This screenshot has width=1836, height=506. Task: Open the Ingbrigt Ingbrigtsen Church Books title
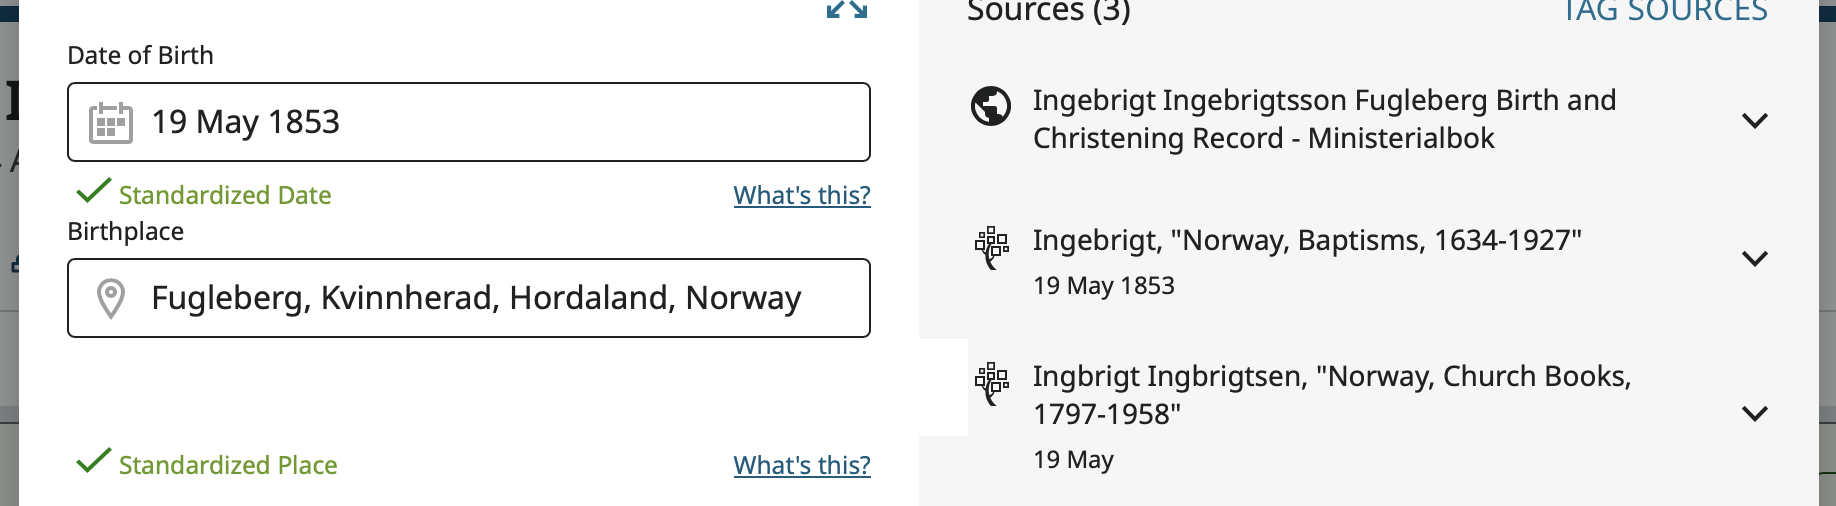click(1331, 394)
